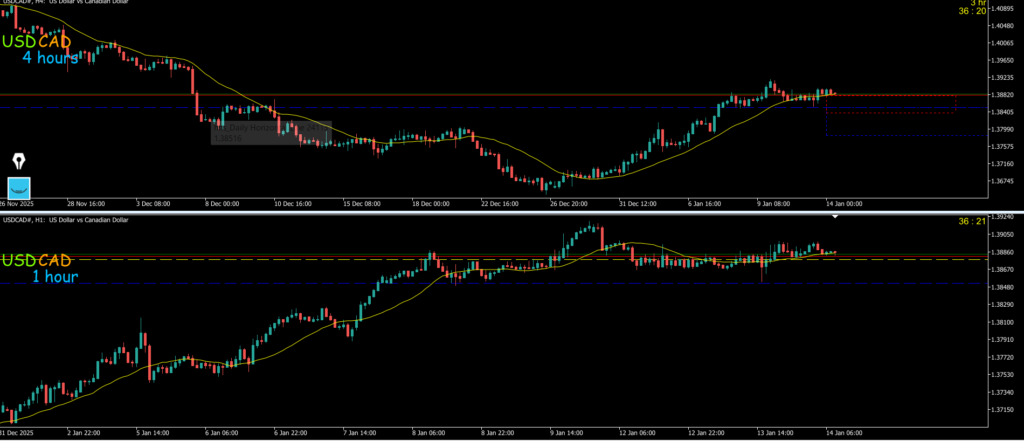
Task: Click the light blue smile icon
Action: click(x=20, y=187)
